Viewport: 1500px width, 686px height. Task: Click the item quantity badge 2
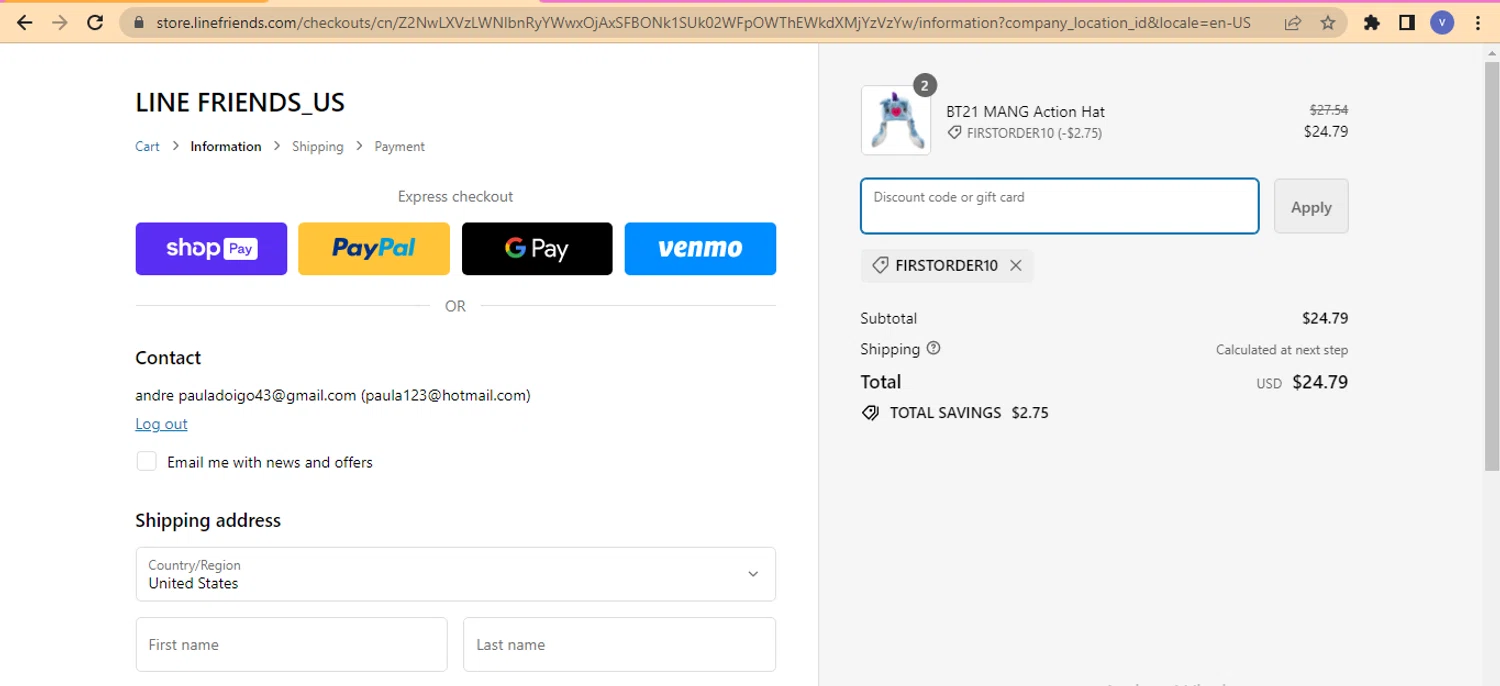coord(924,86)
